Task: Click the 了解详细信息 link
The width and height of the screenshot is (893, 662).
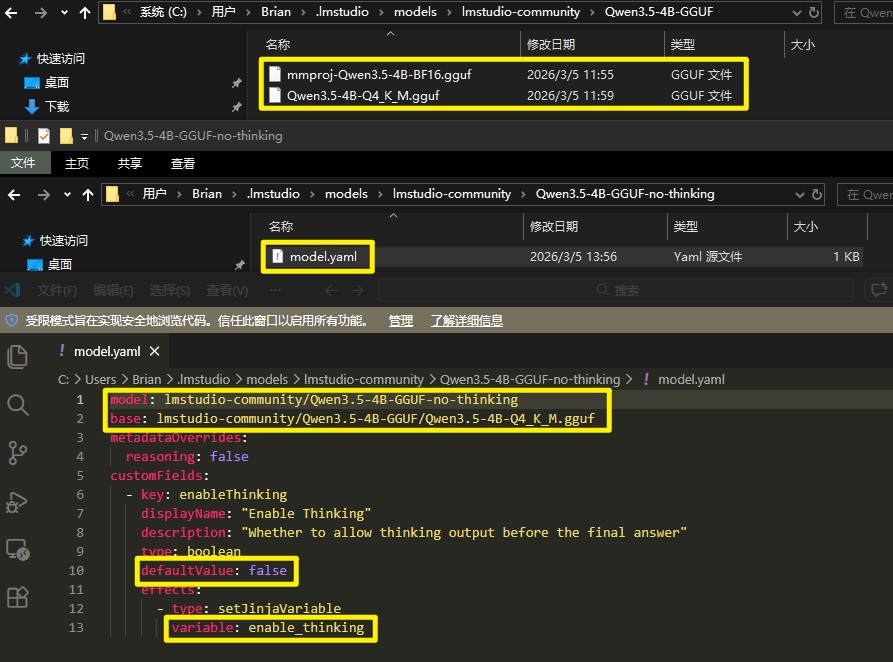Action: coord(466,321)
